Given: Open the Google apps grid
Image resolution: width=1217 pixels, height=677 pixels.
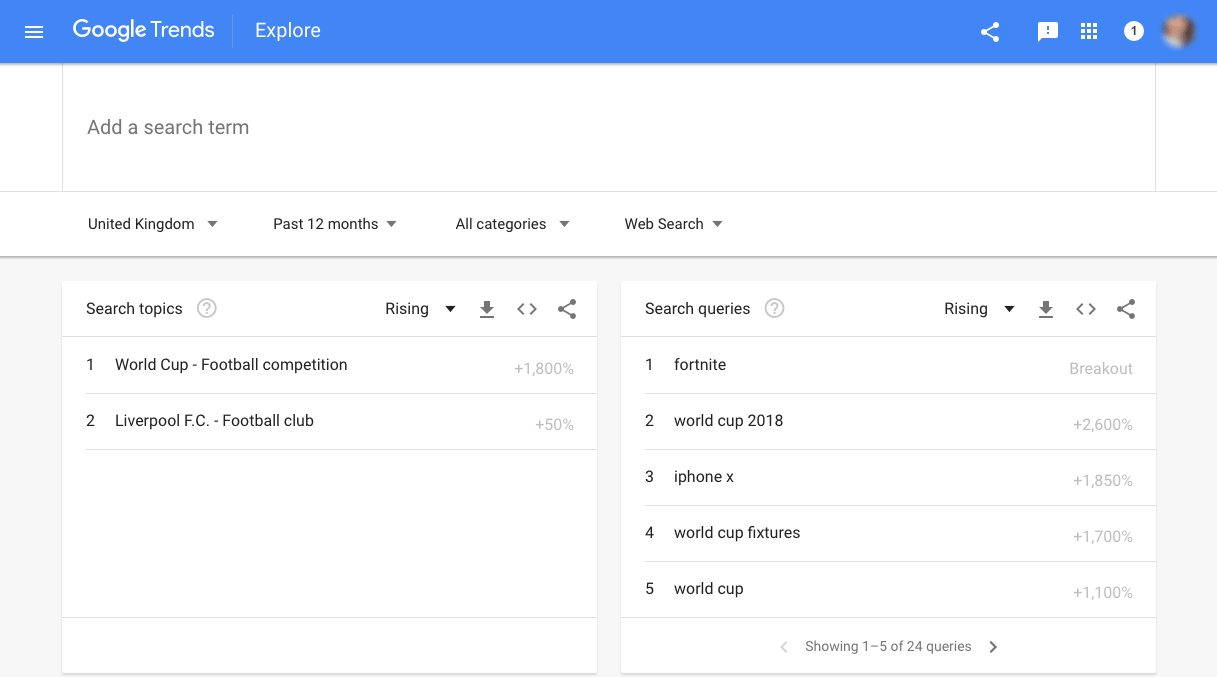Looking at the screenshot, I should [x=1090, y=32].
